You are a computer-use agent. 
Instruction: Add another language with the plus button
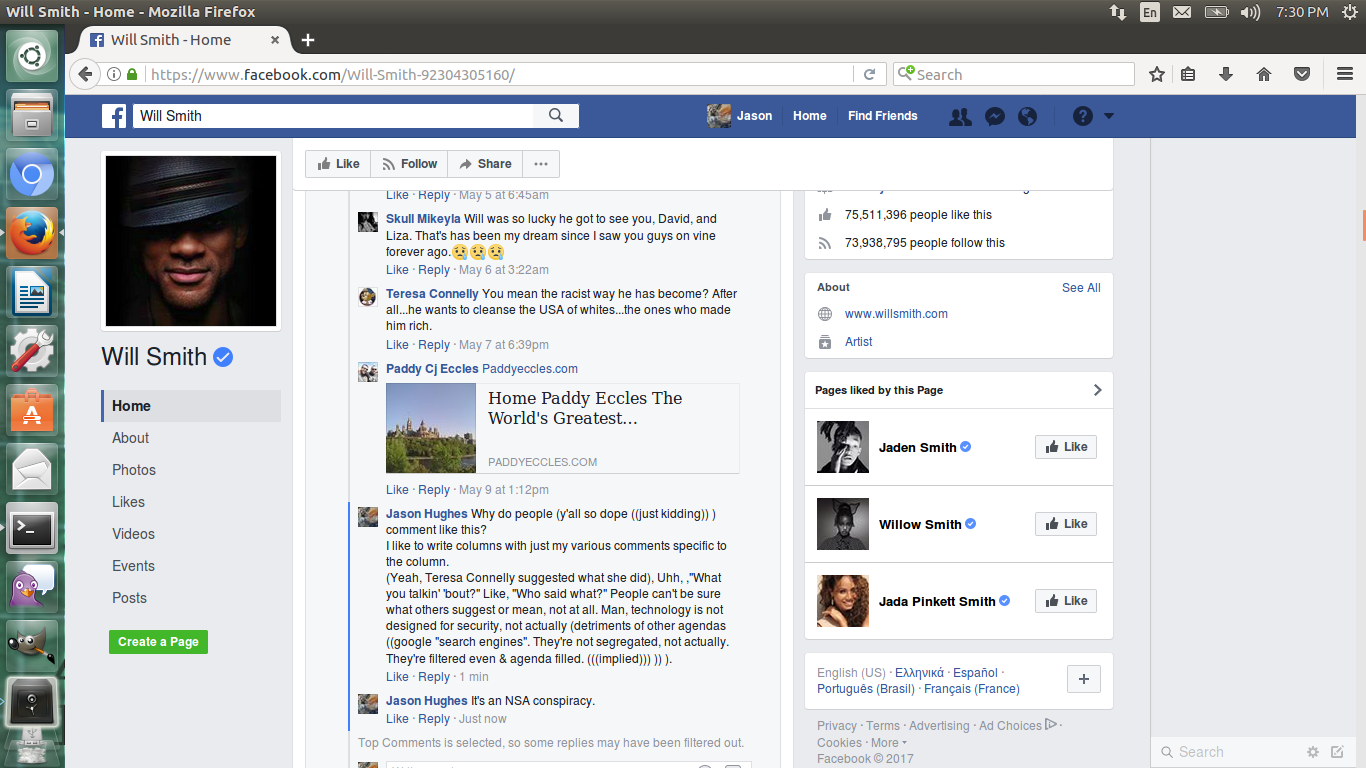coord(1084,678)
